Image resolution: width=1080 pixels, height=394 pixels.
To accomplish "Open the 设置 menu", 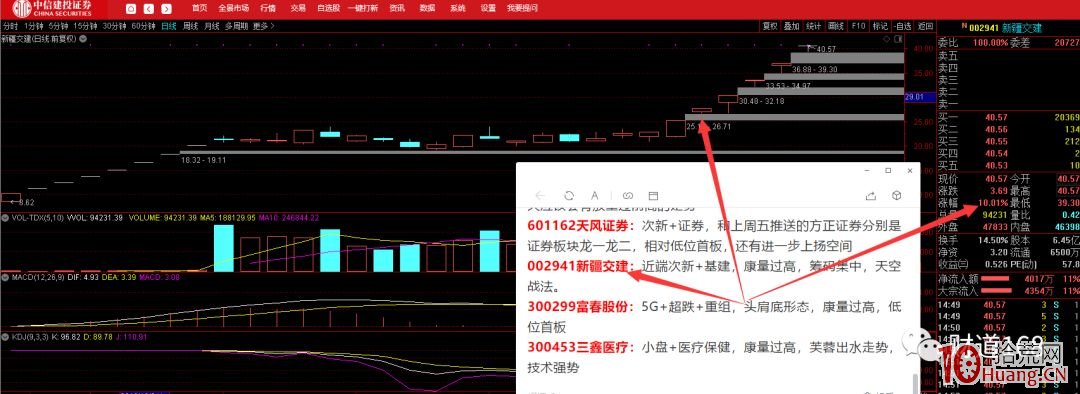I will coord(488,8).
